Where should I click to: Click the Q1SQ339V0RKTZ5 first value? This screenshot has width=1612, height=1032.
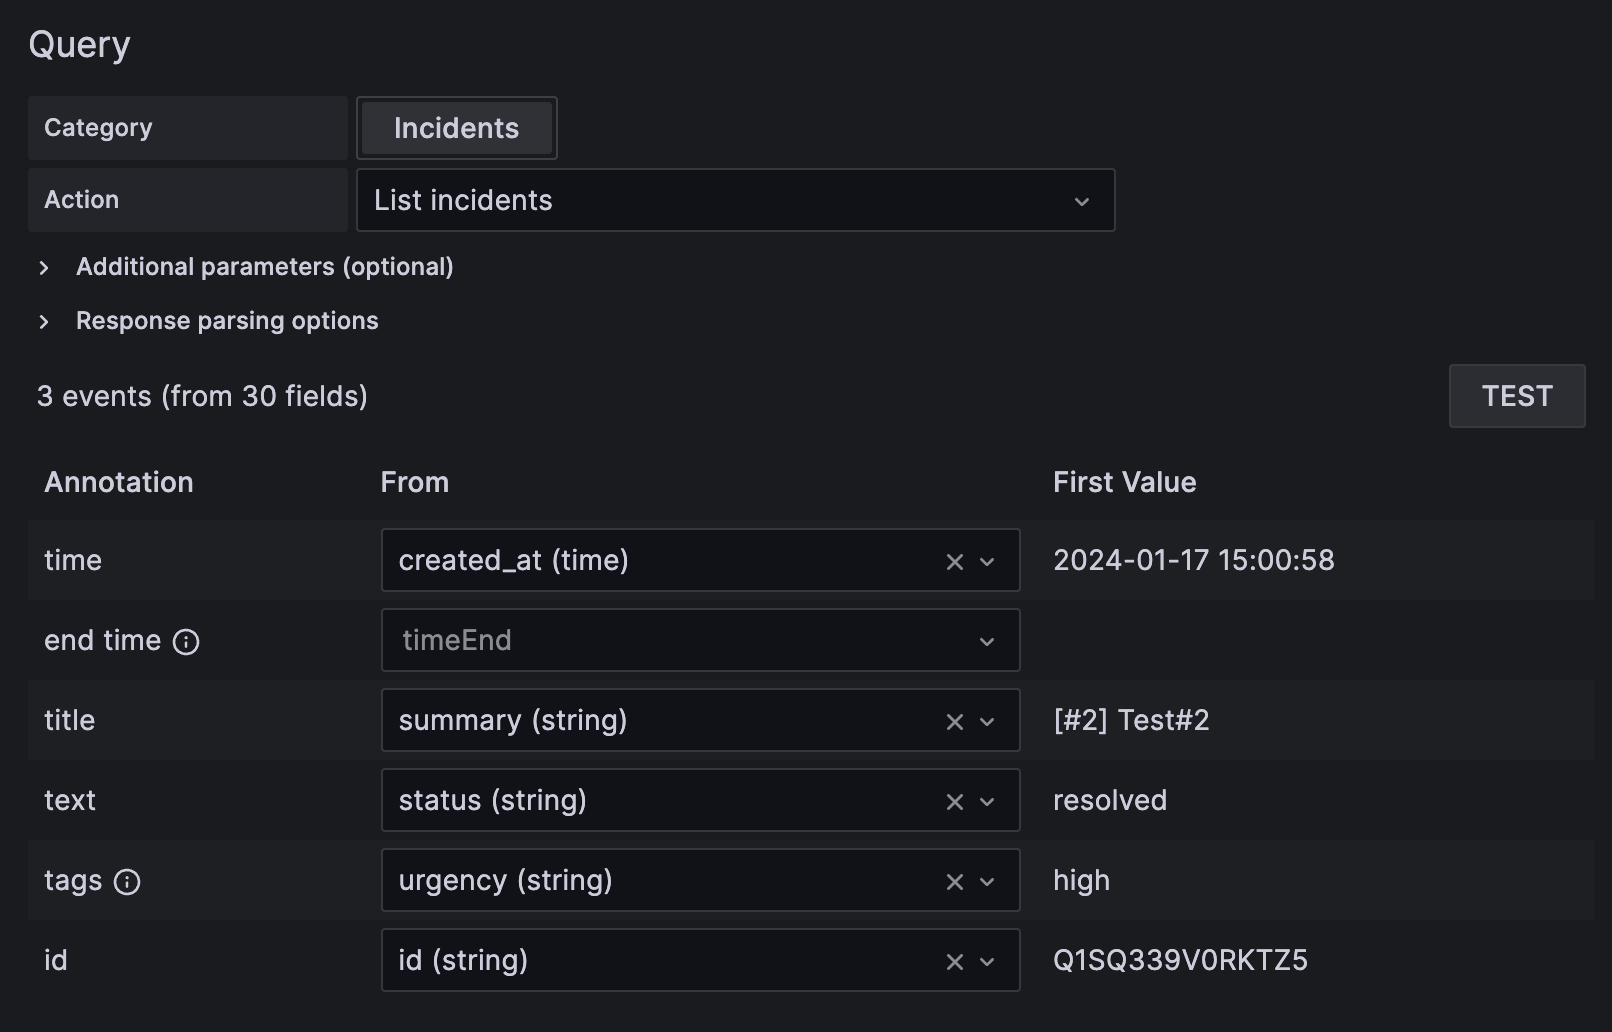[x=1179, y=960]
